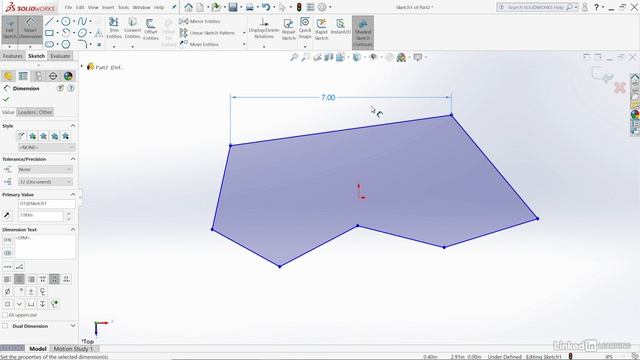Select the Line sketch tool
640x360 pixels.
click(49, 21)
